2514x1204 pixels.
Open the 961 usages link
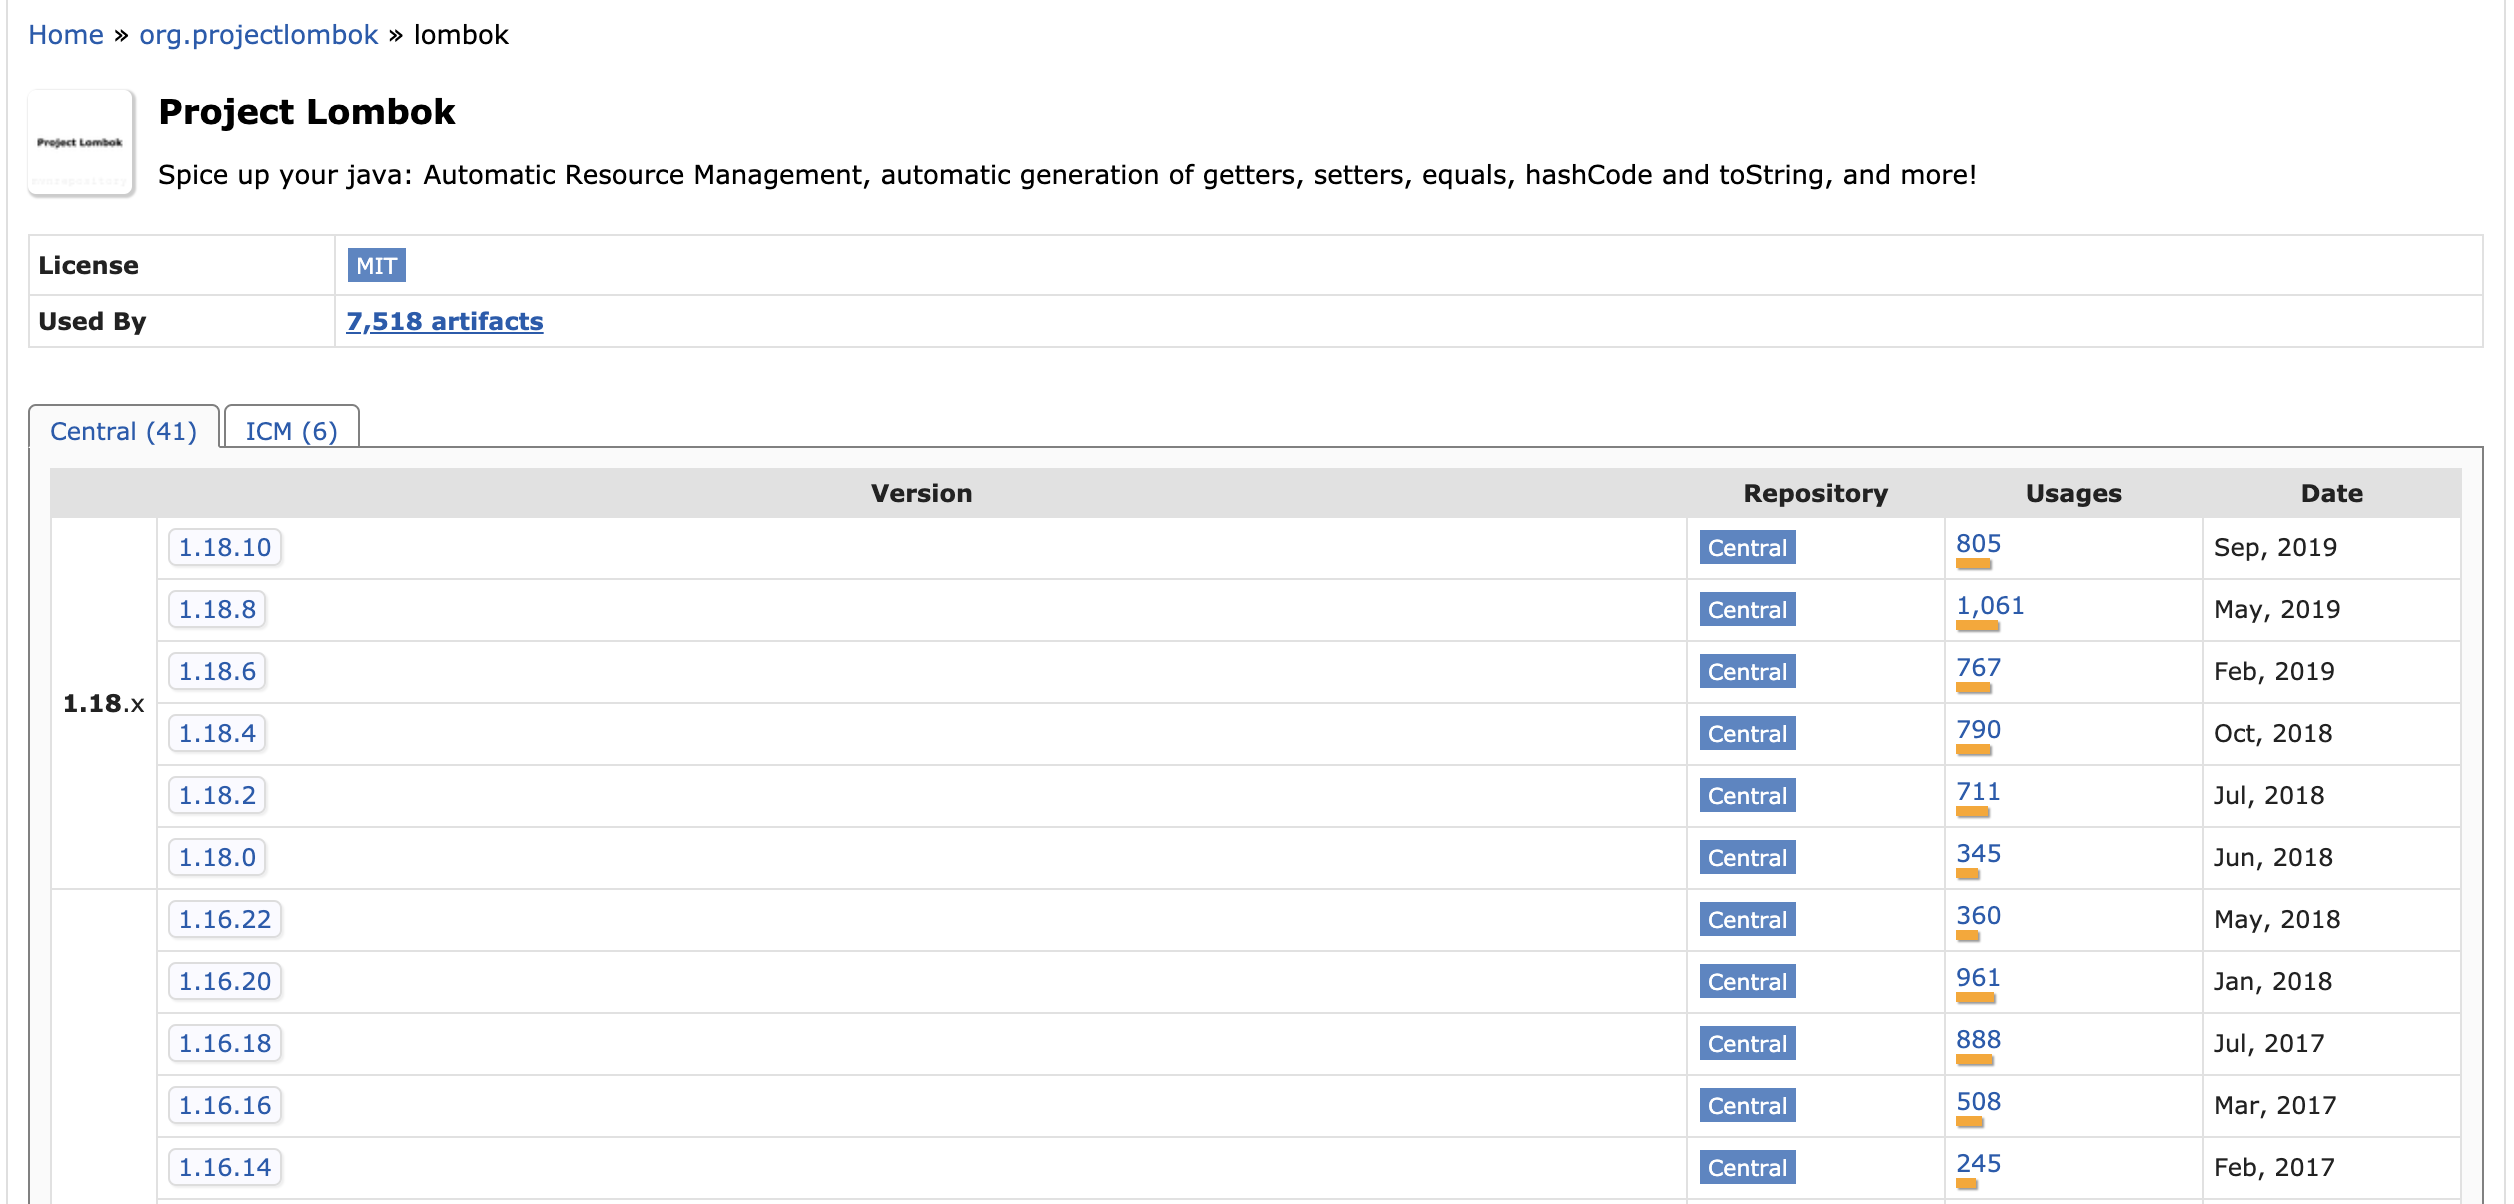(1977, 978)
